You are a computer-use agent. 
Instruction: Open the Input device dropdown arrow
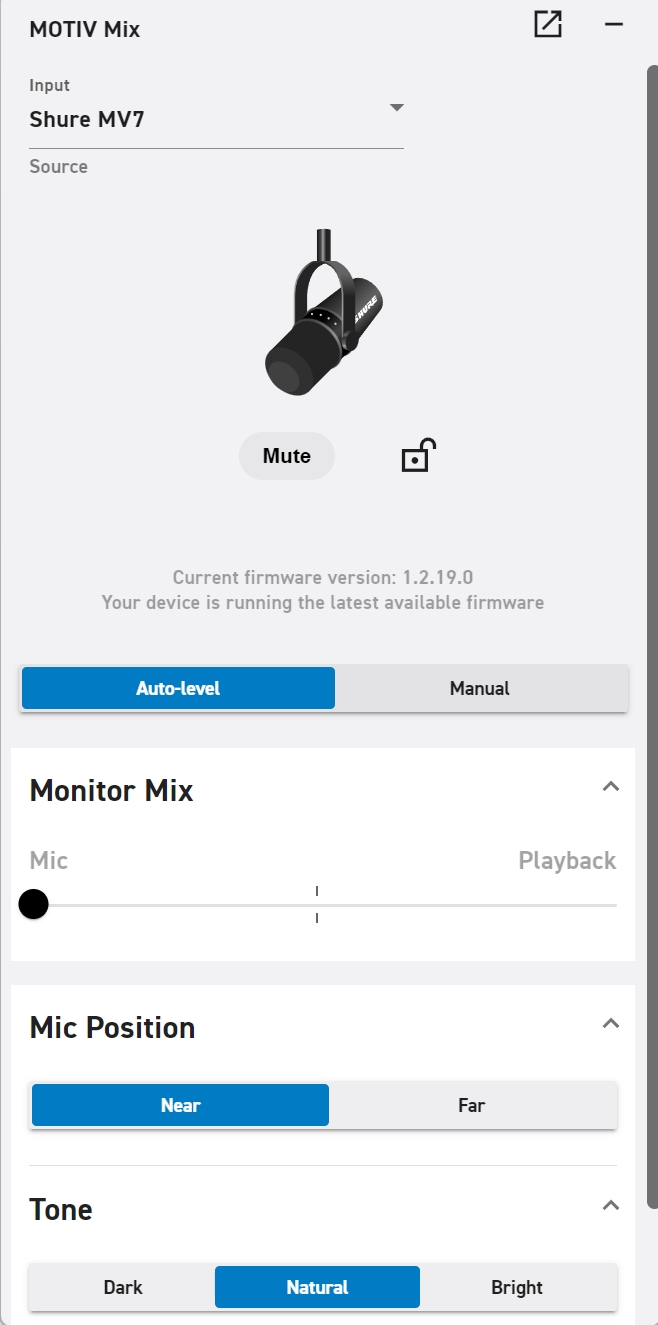point(396,107)
